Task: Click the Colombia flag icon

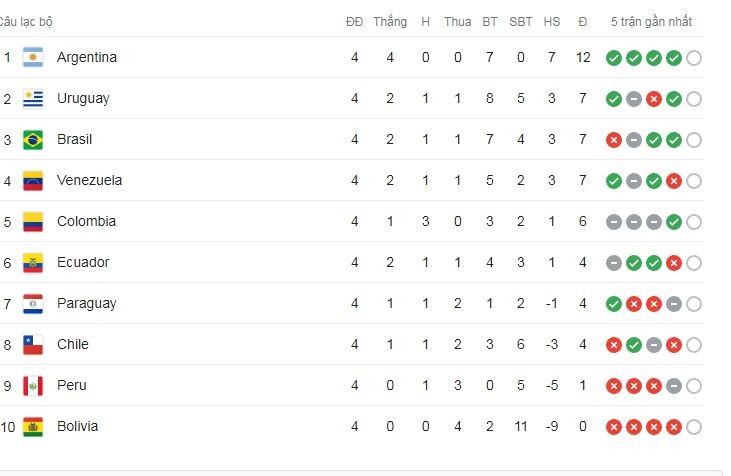Action: click(33, 221)
